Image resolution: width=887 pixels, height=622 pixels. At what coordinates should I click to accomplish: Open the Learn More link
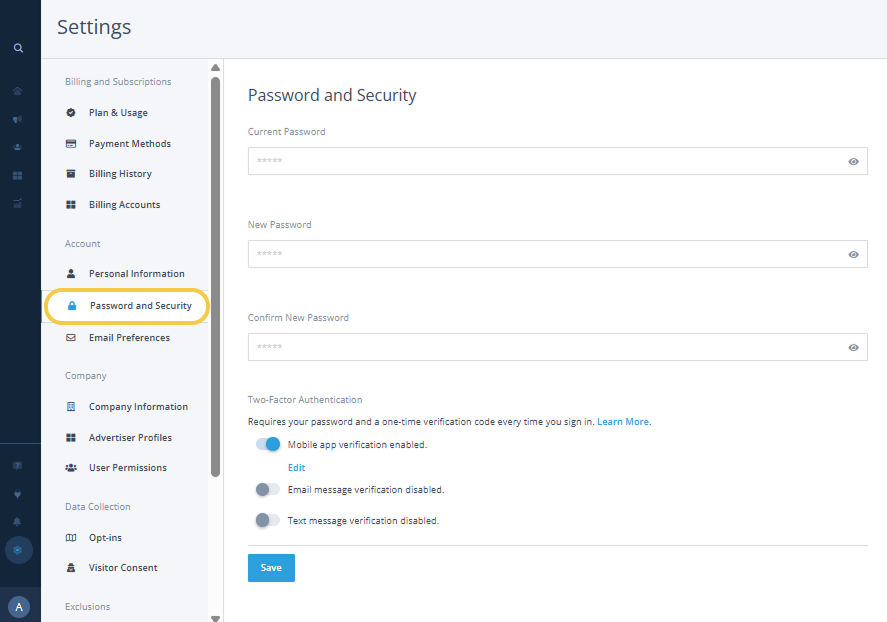coord(624,422)
